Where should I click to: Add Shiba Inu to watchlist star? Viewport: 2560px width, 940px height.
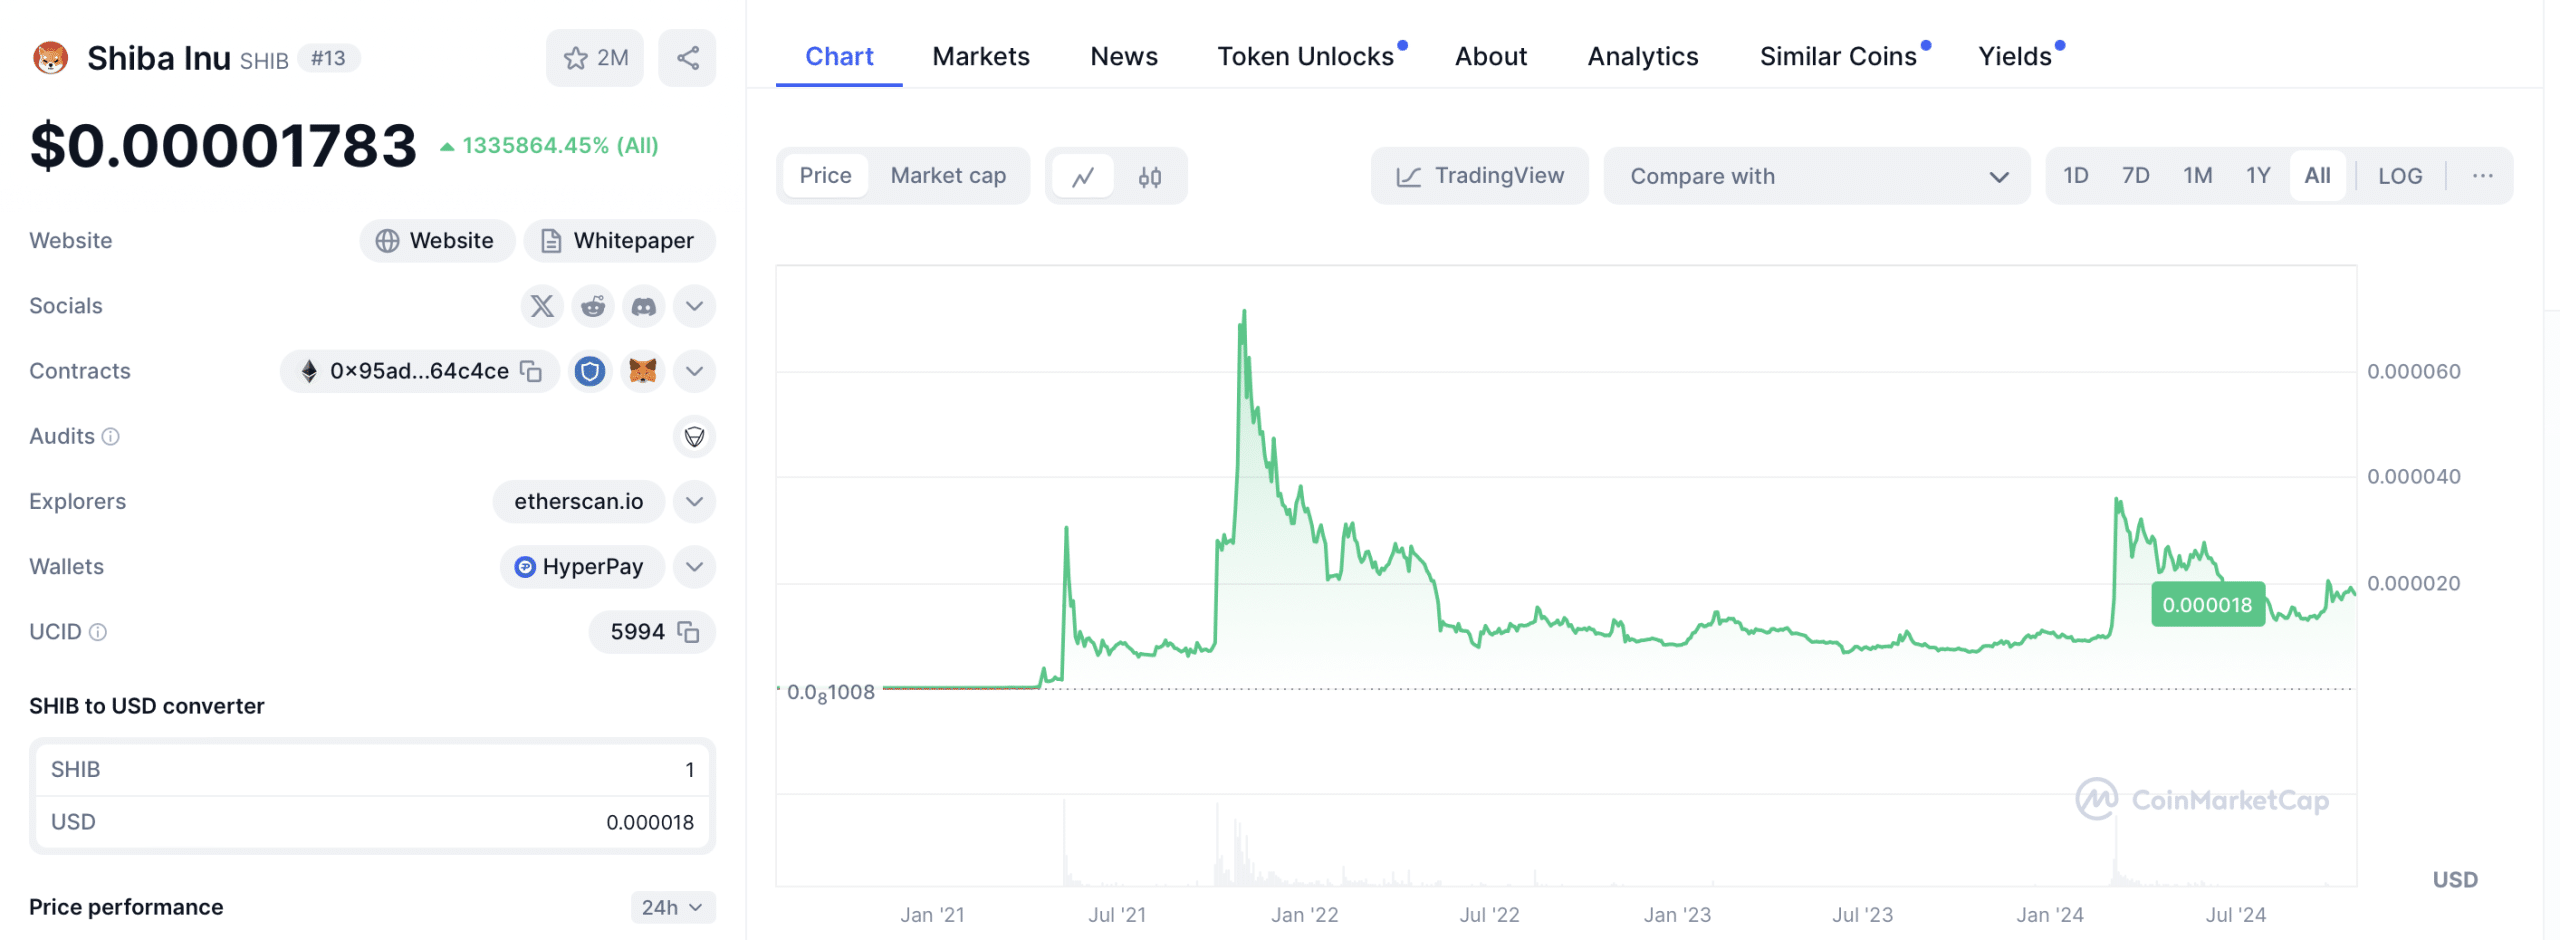(x=595, y=58)
